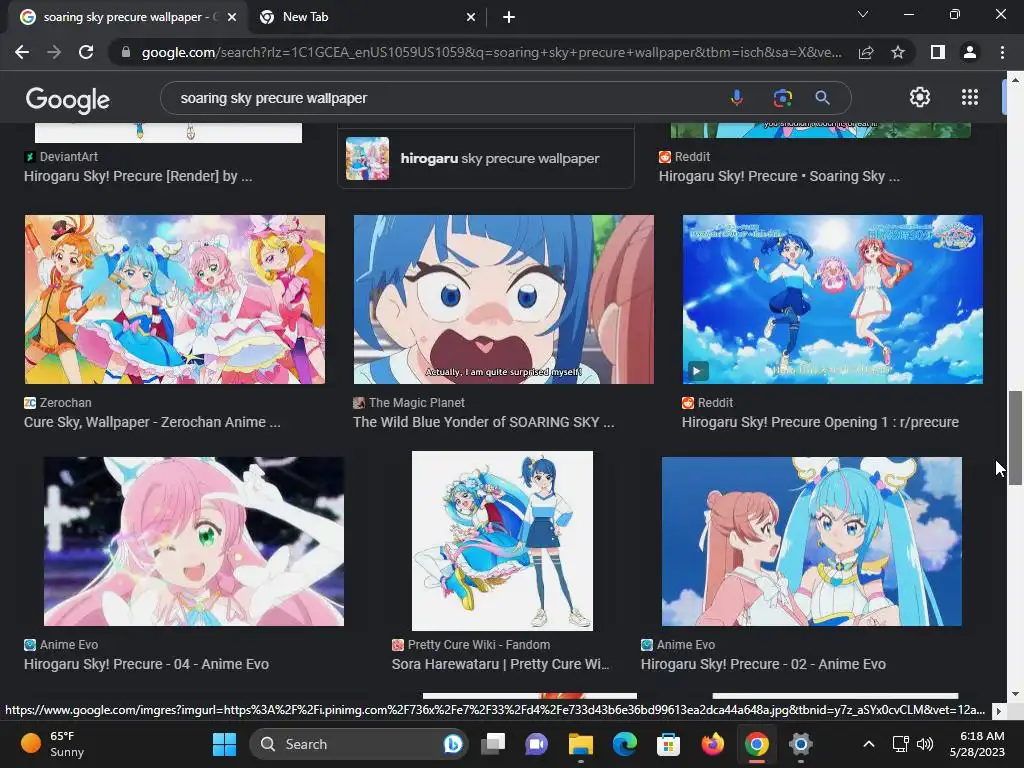
Task: Open Google quick settings gear
Action: 920,97
